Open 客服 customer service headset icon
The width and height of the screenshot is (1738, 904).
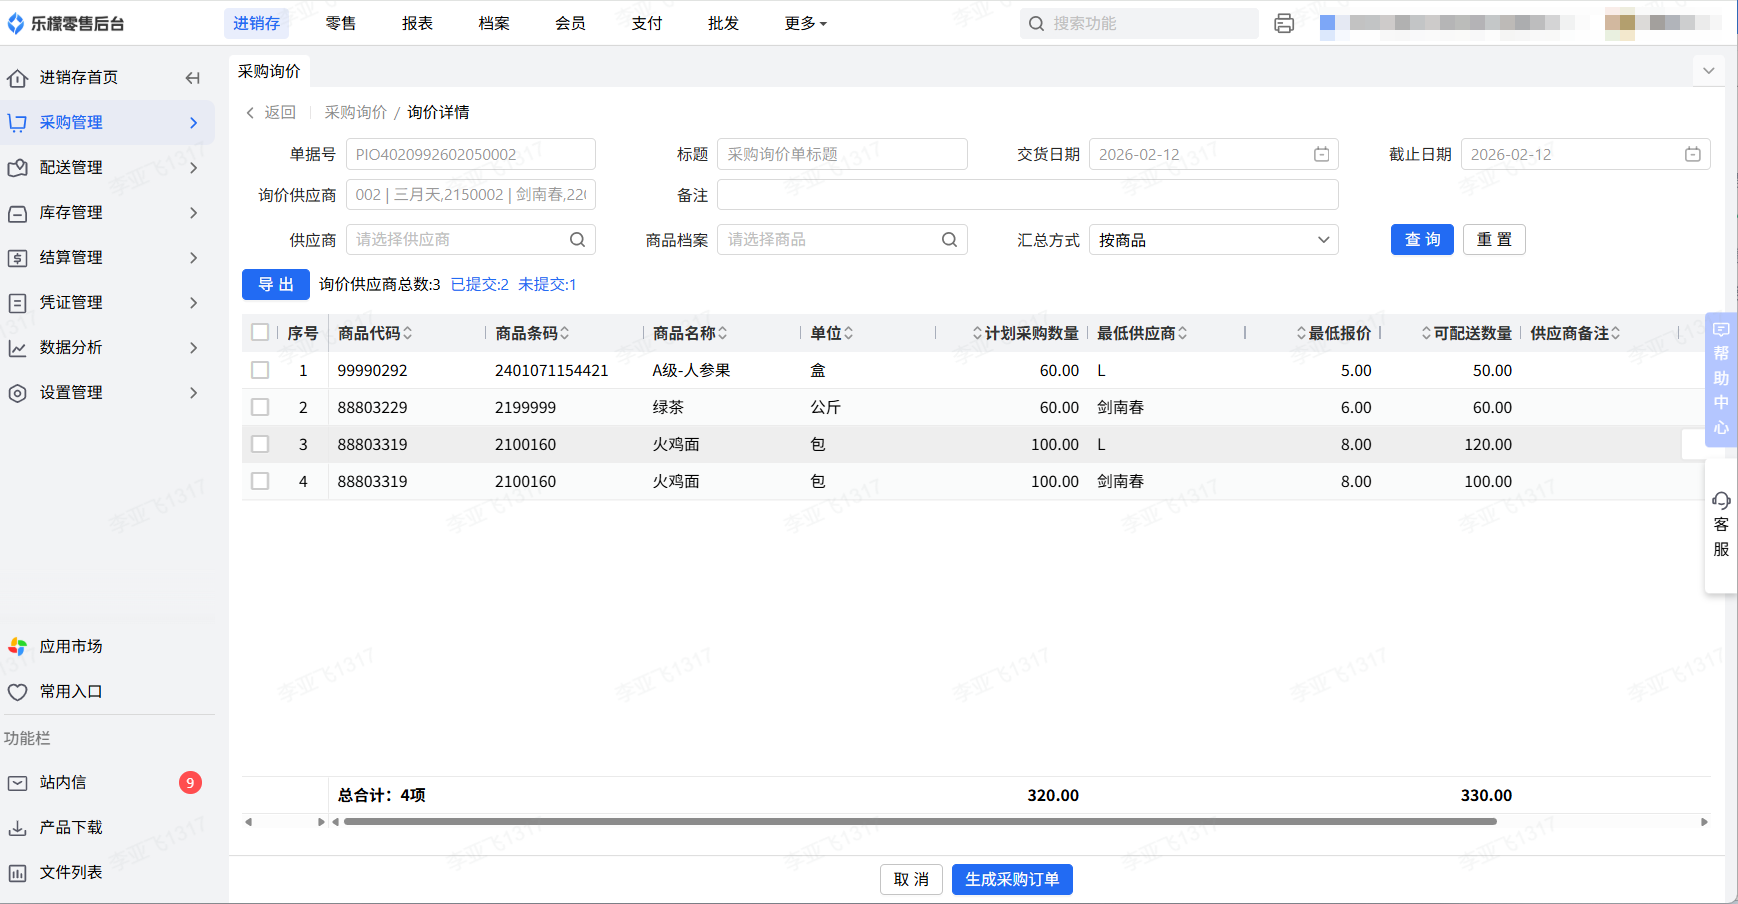pos(1721,501)
